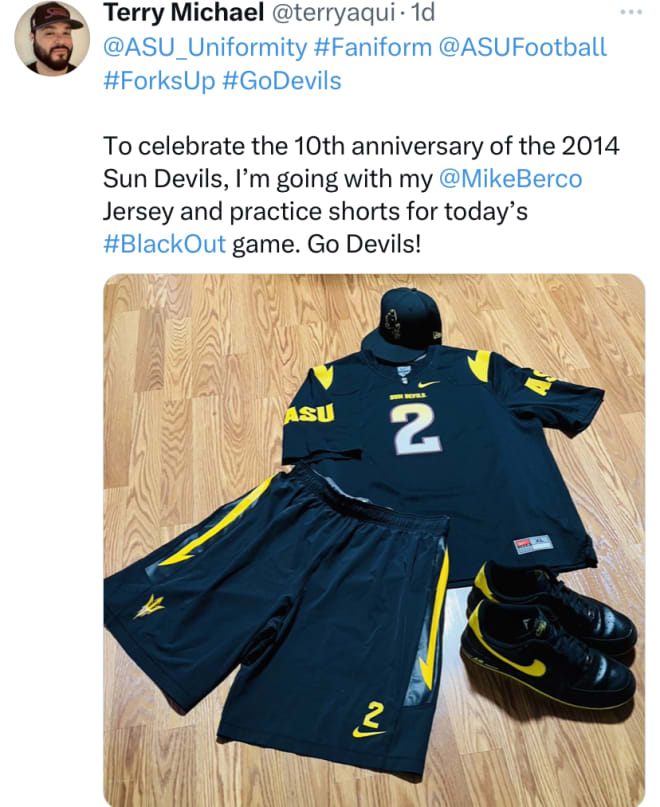Visit the @MikeBerco mention
The image size is (660, 807).
click(510, 179)
